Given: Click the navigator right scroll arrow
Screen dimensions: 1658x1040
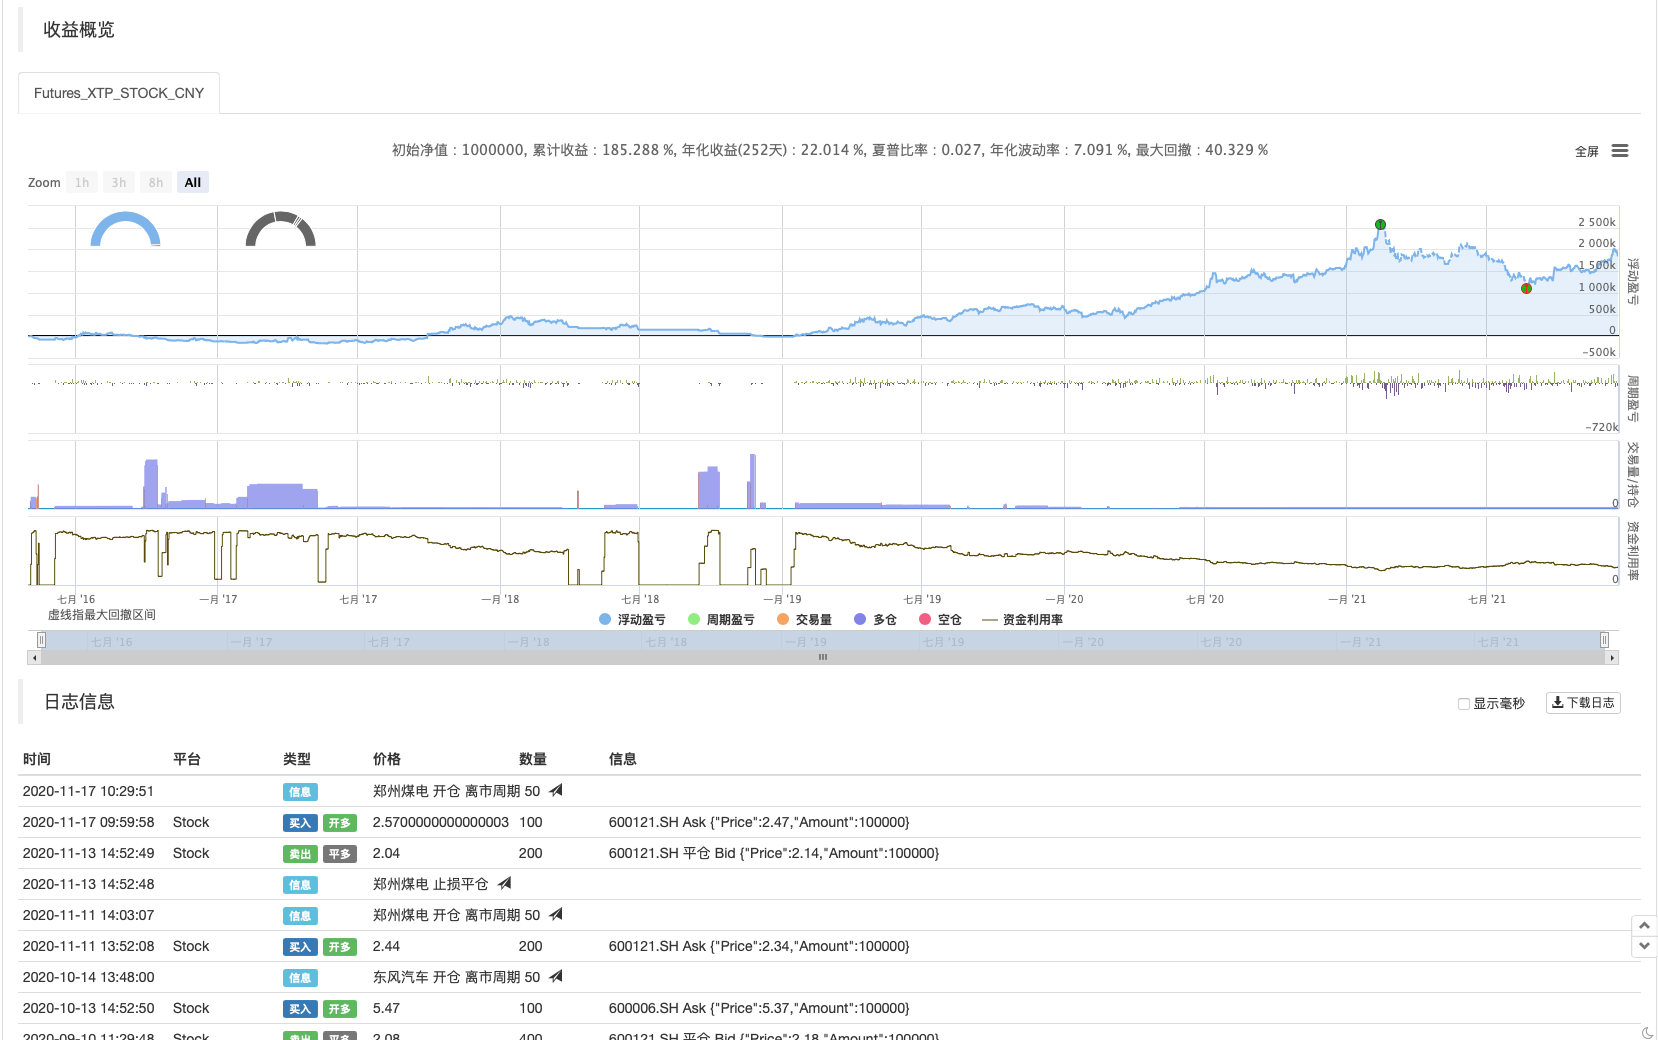Looking at the screenshot, I should tap(1611, 658).
